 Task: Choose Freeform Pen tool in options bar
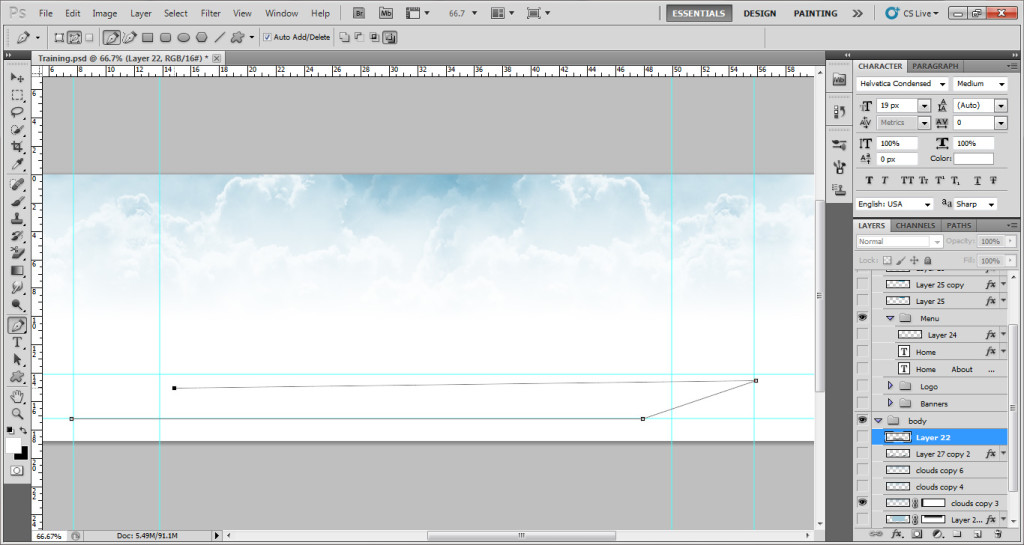[x=129, y=38]
